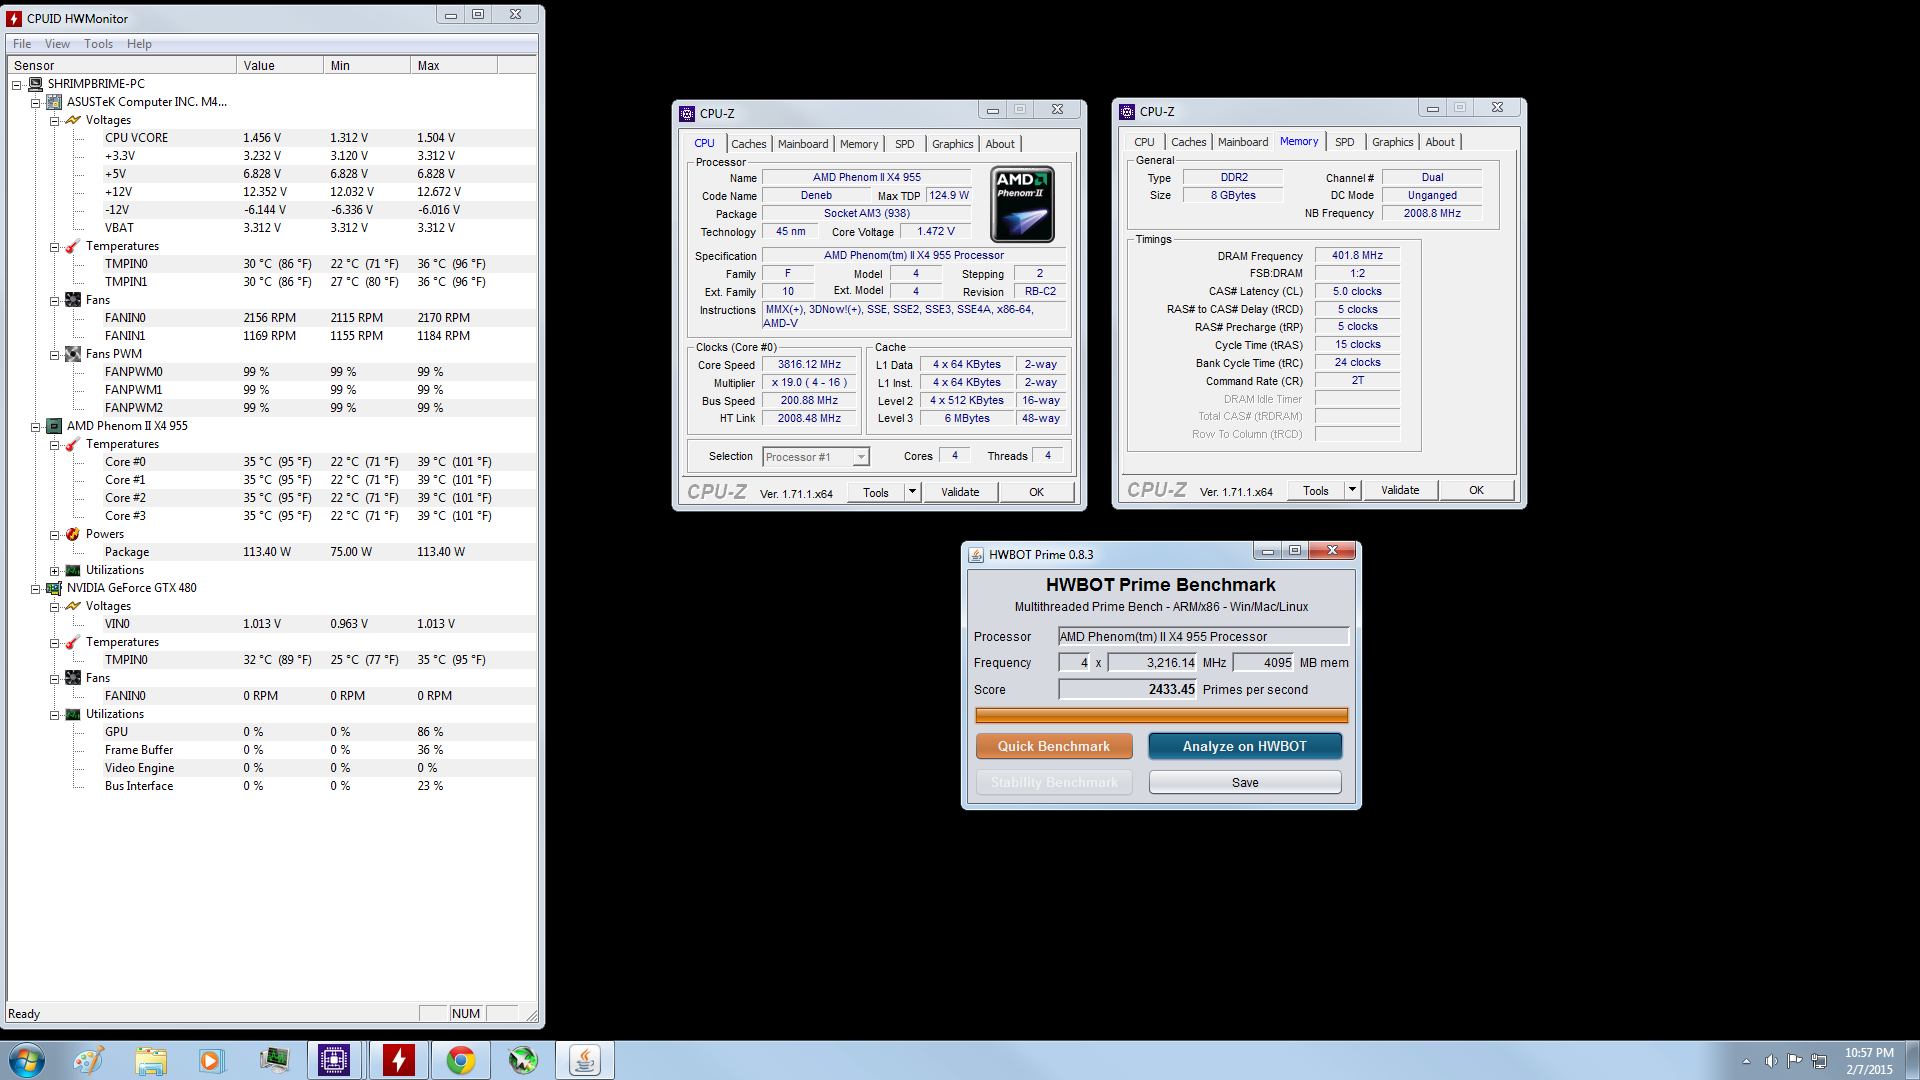1920x1080 pixels.
Task: Click the orange benchmark progress bar
Action: 1161,715
